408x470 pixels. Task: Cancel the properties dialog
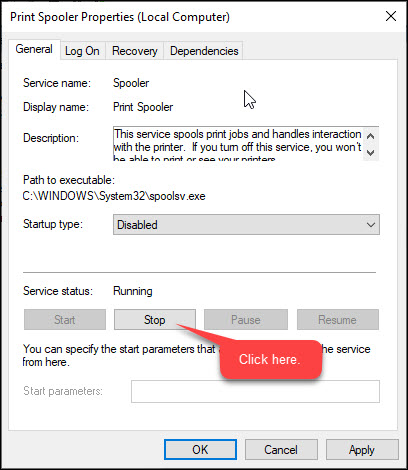tap(281, 450)
